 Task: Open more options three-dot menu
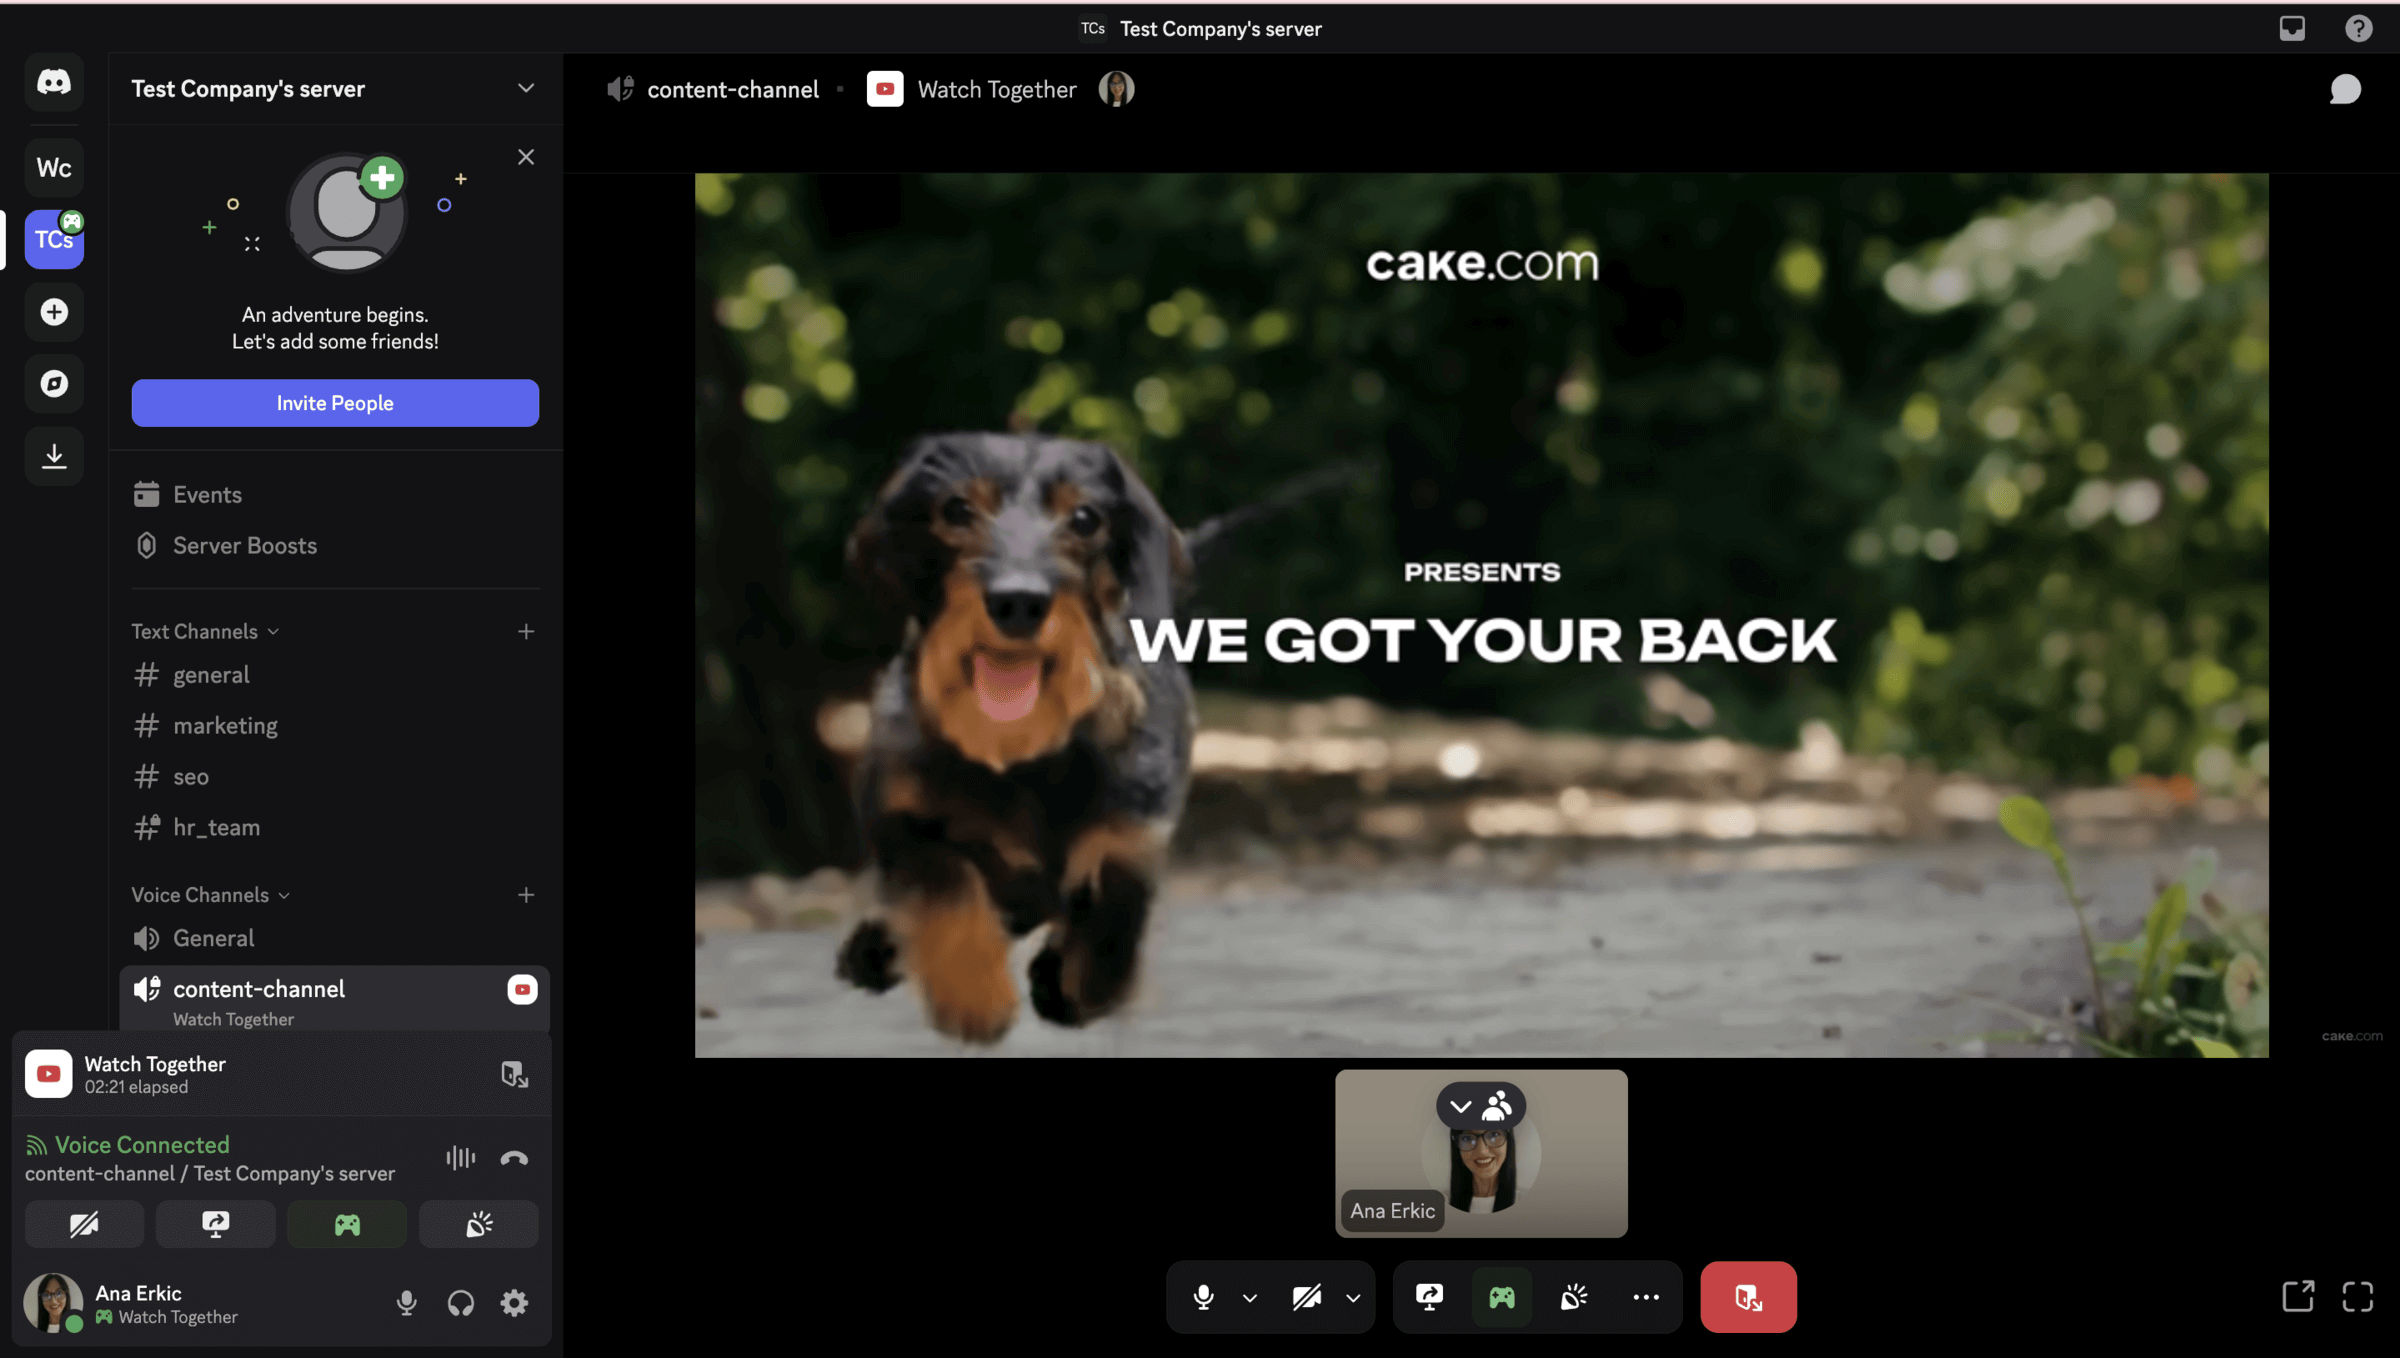(1646, 1297)
